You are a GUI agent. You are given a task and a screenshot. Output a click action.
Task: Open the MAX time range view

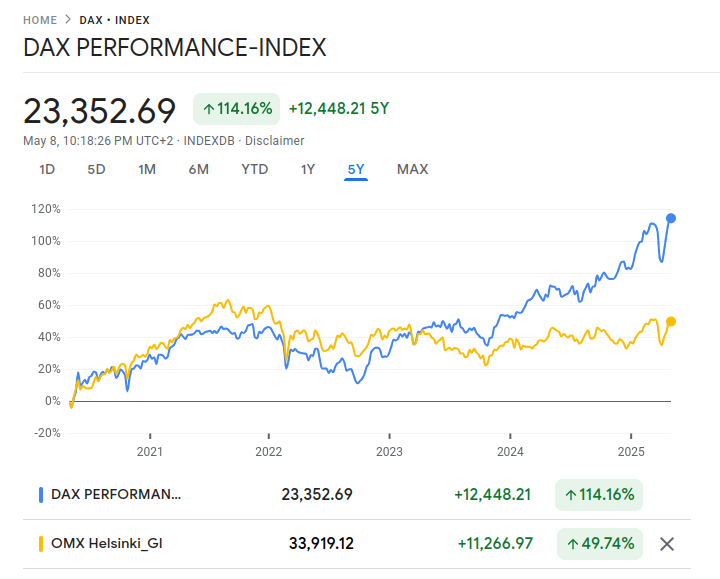click(412, 169)
